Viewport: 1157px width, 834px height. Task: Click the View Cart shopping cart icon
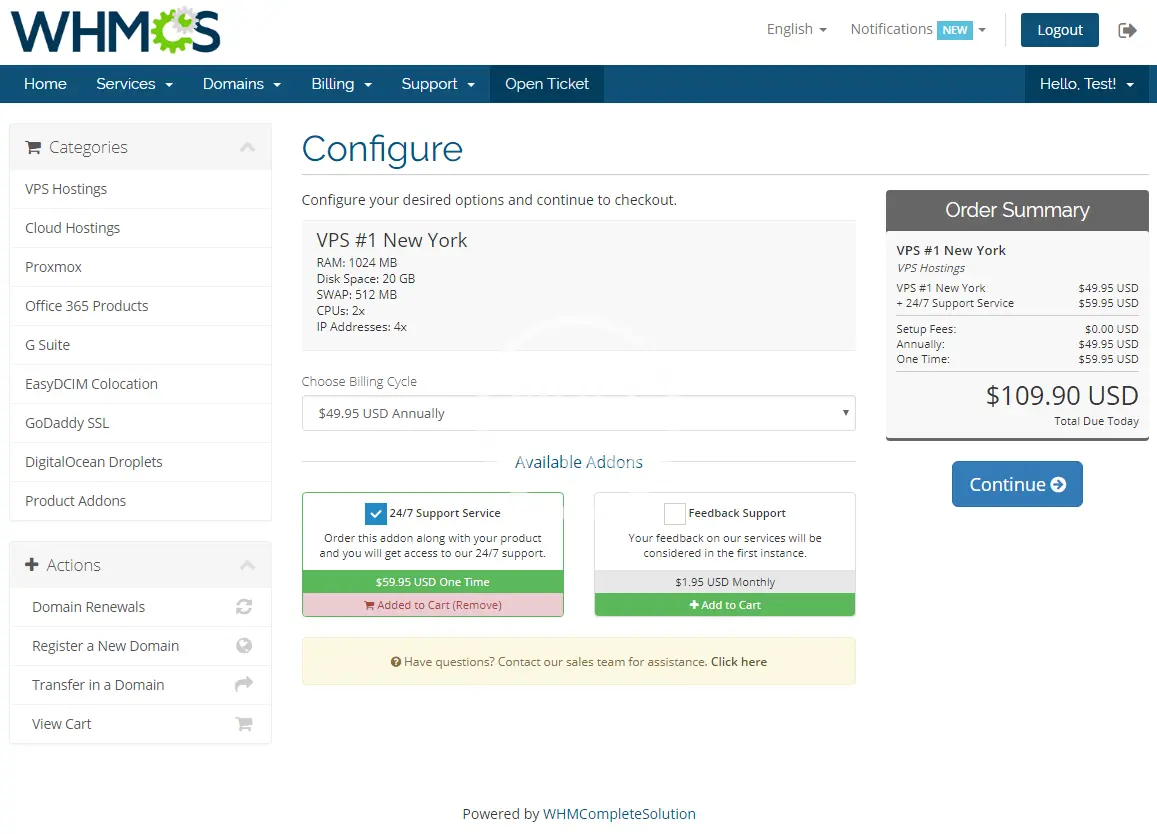244,724
